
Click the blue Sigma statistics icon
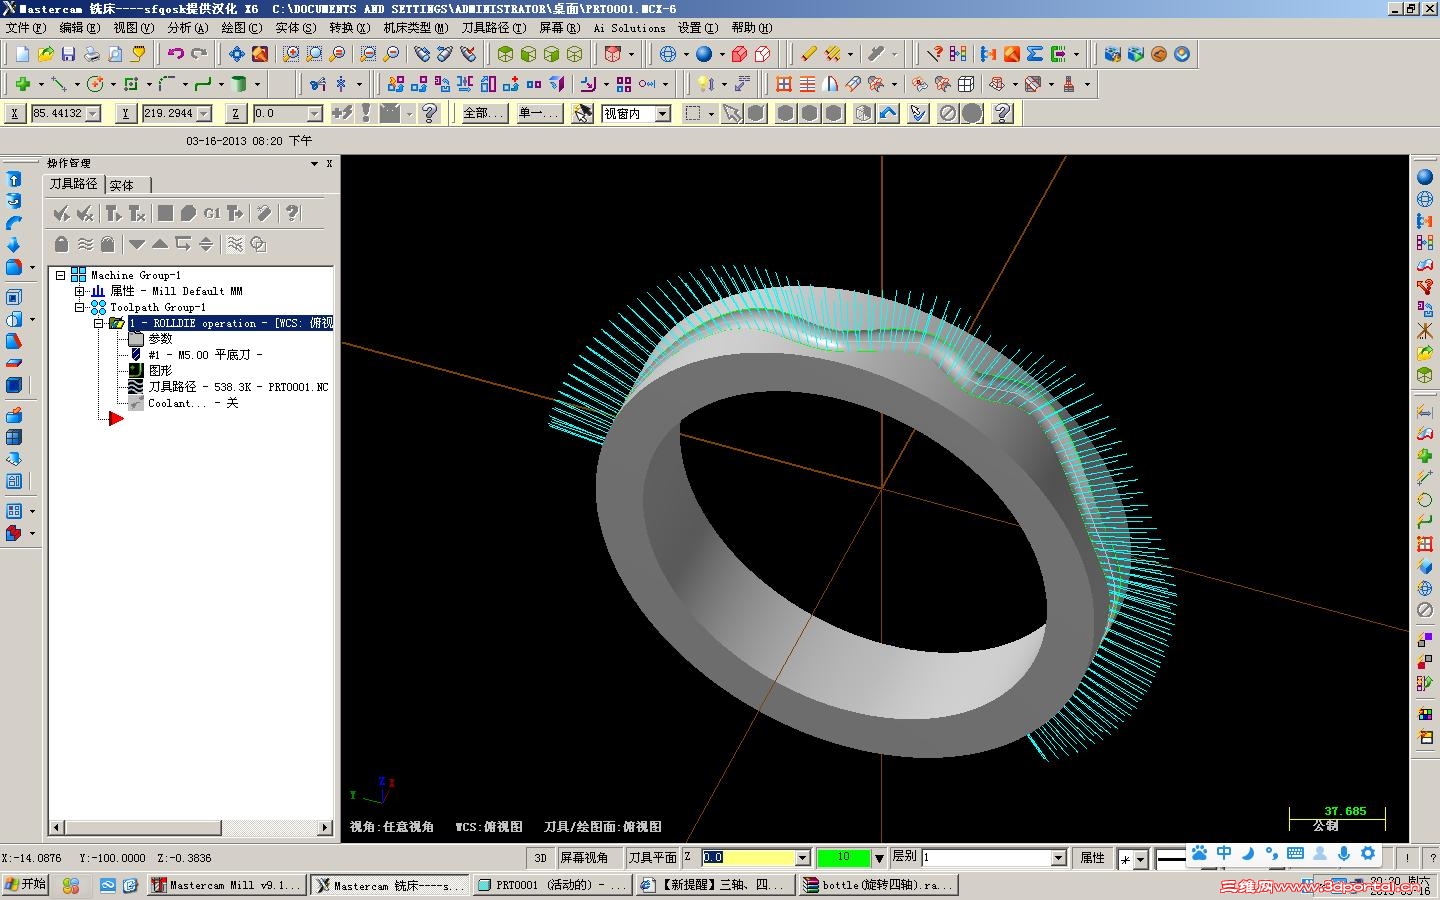point(1035,54)
